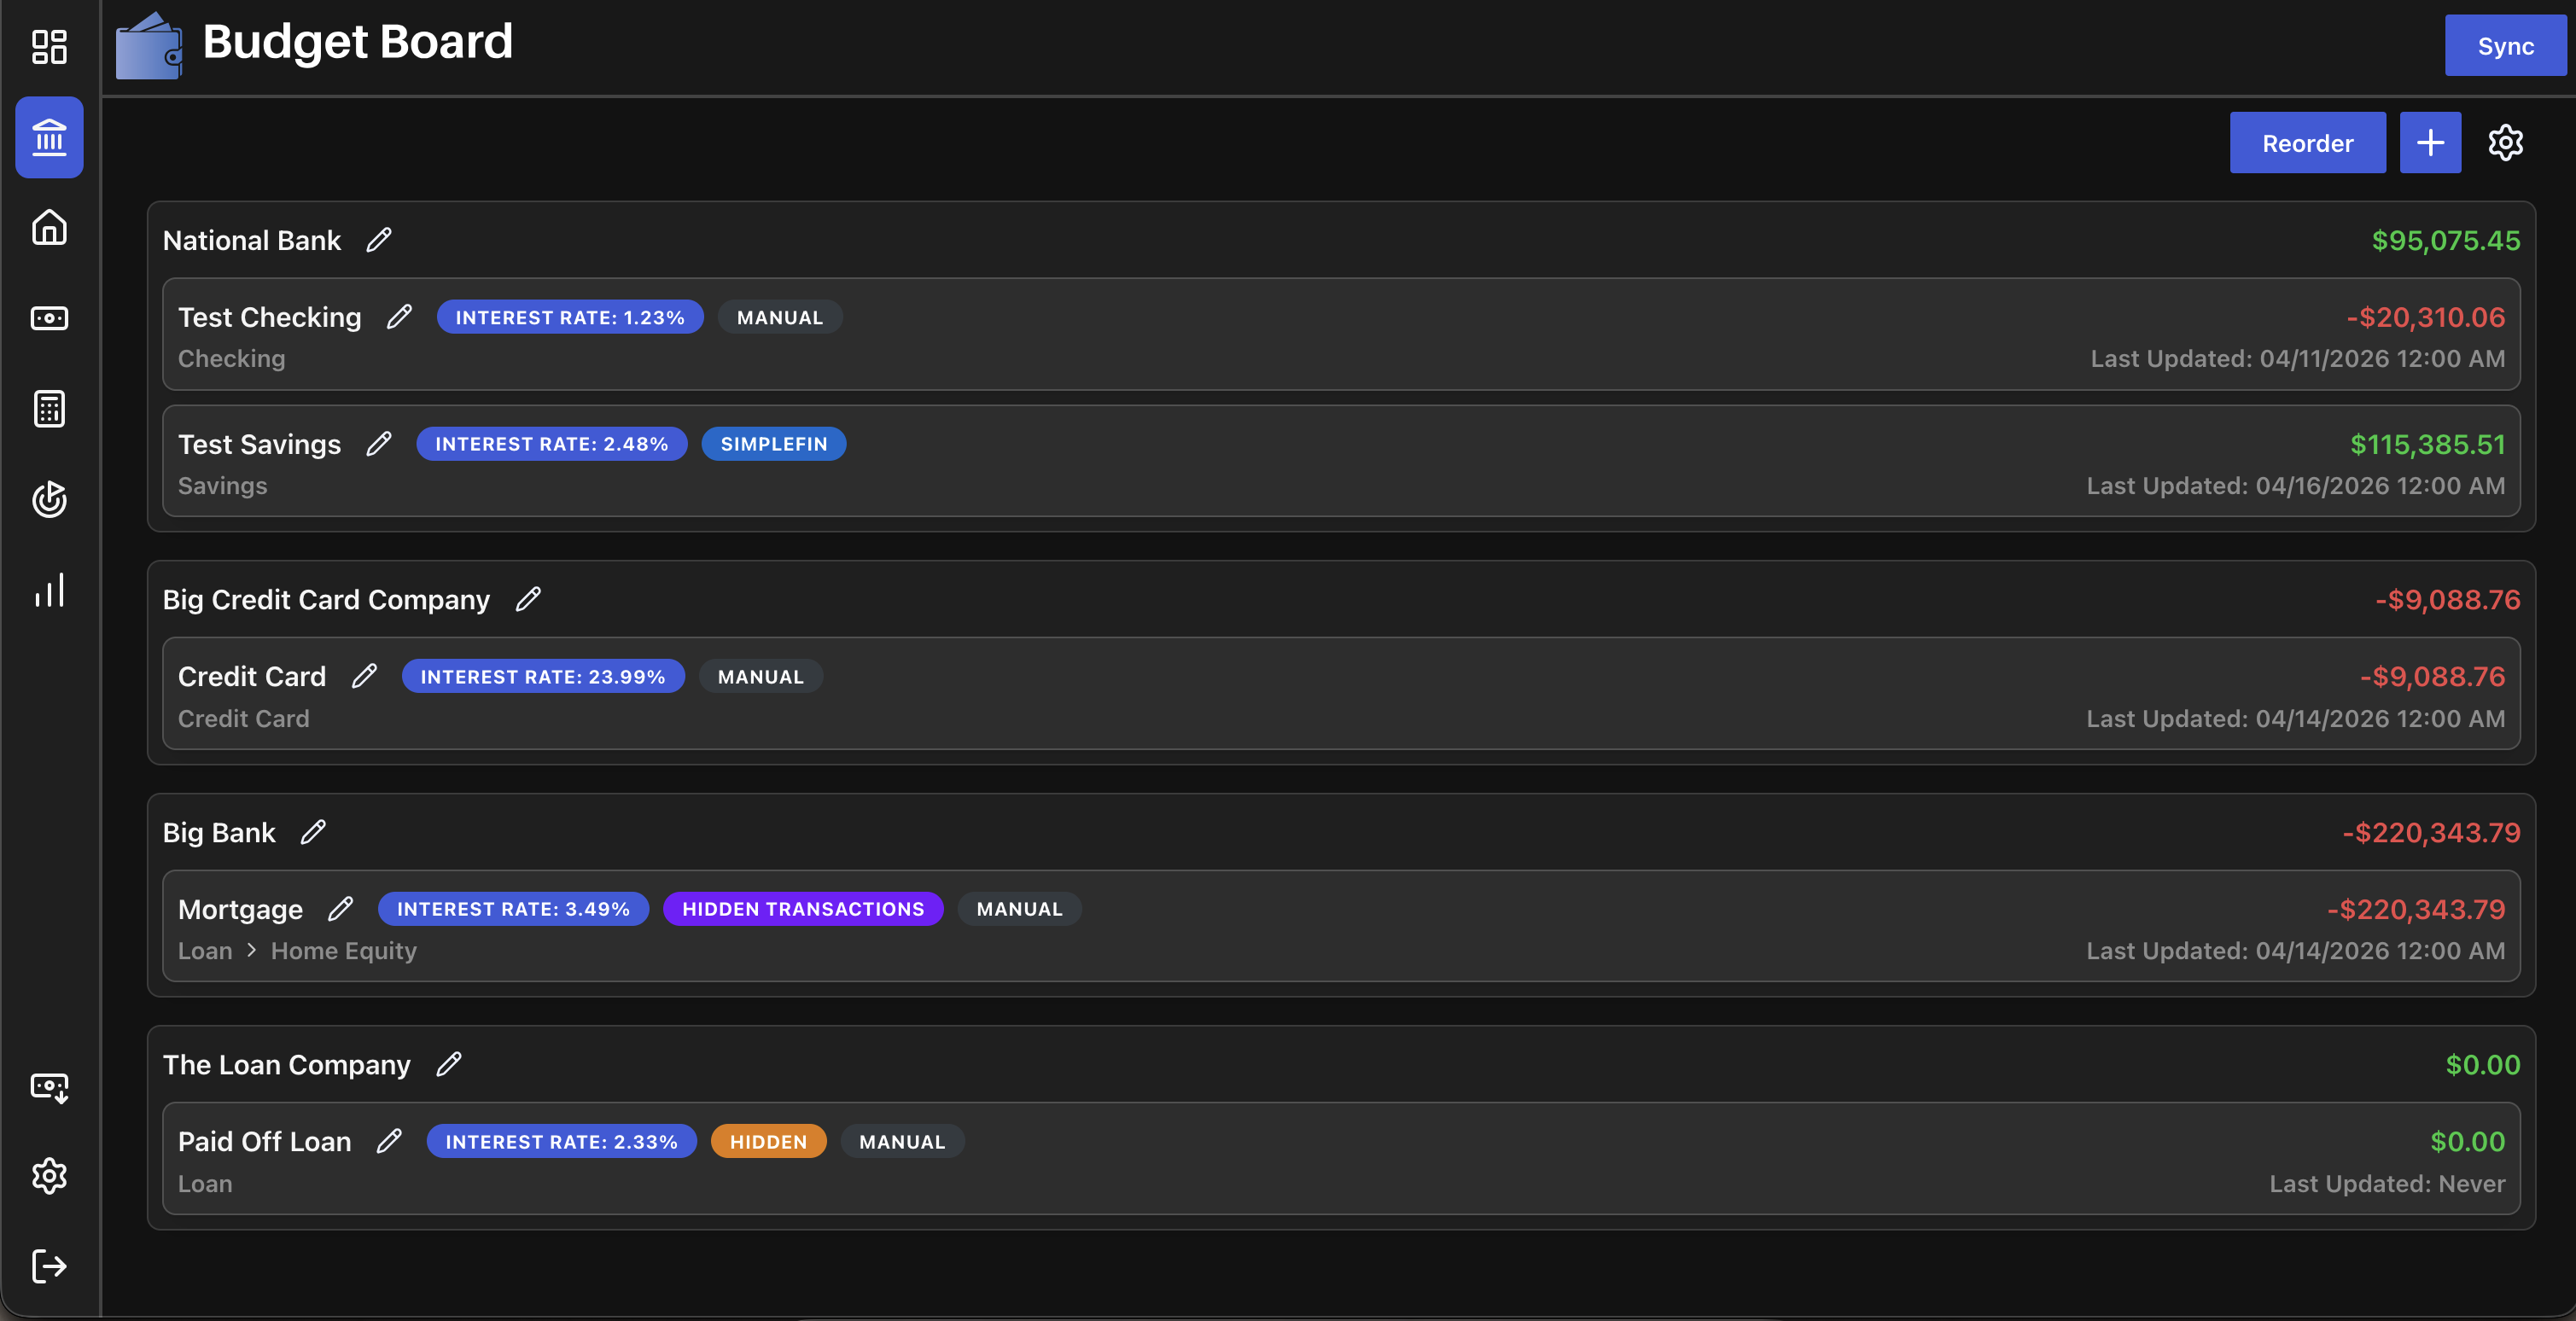Open the goals target icon in sidebar
This screenshot has height=1321, width=2576.
point(49,499)
